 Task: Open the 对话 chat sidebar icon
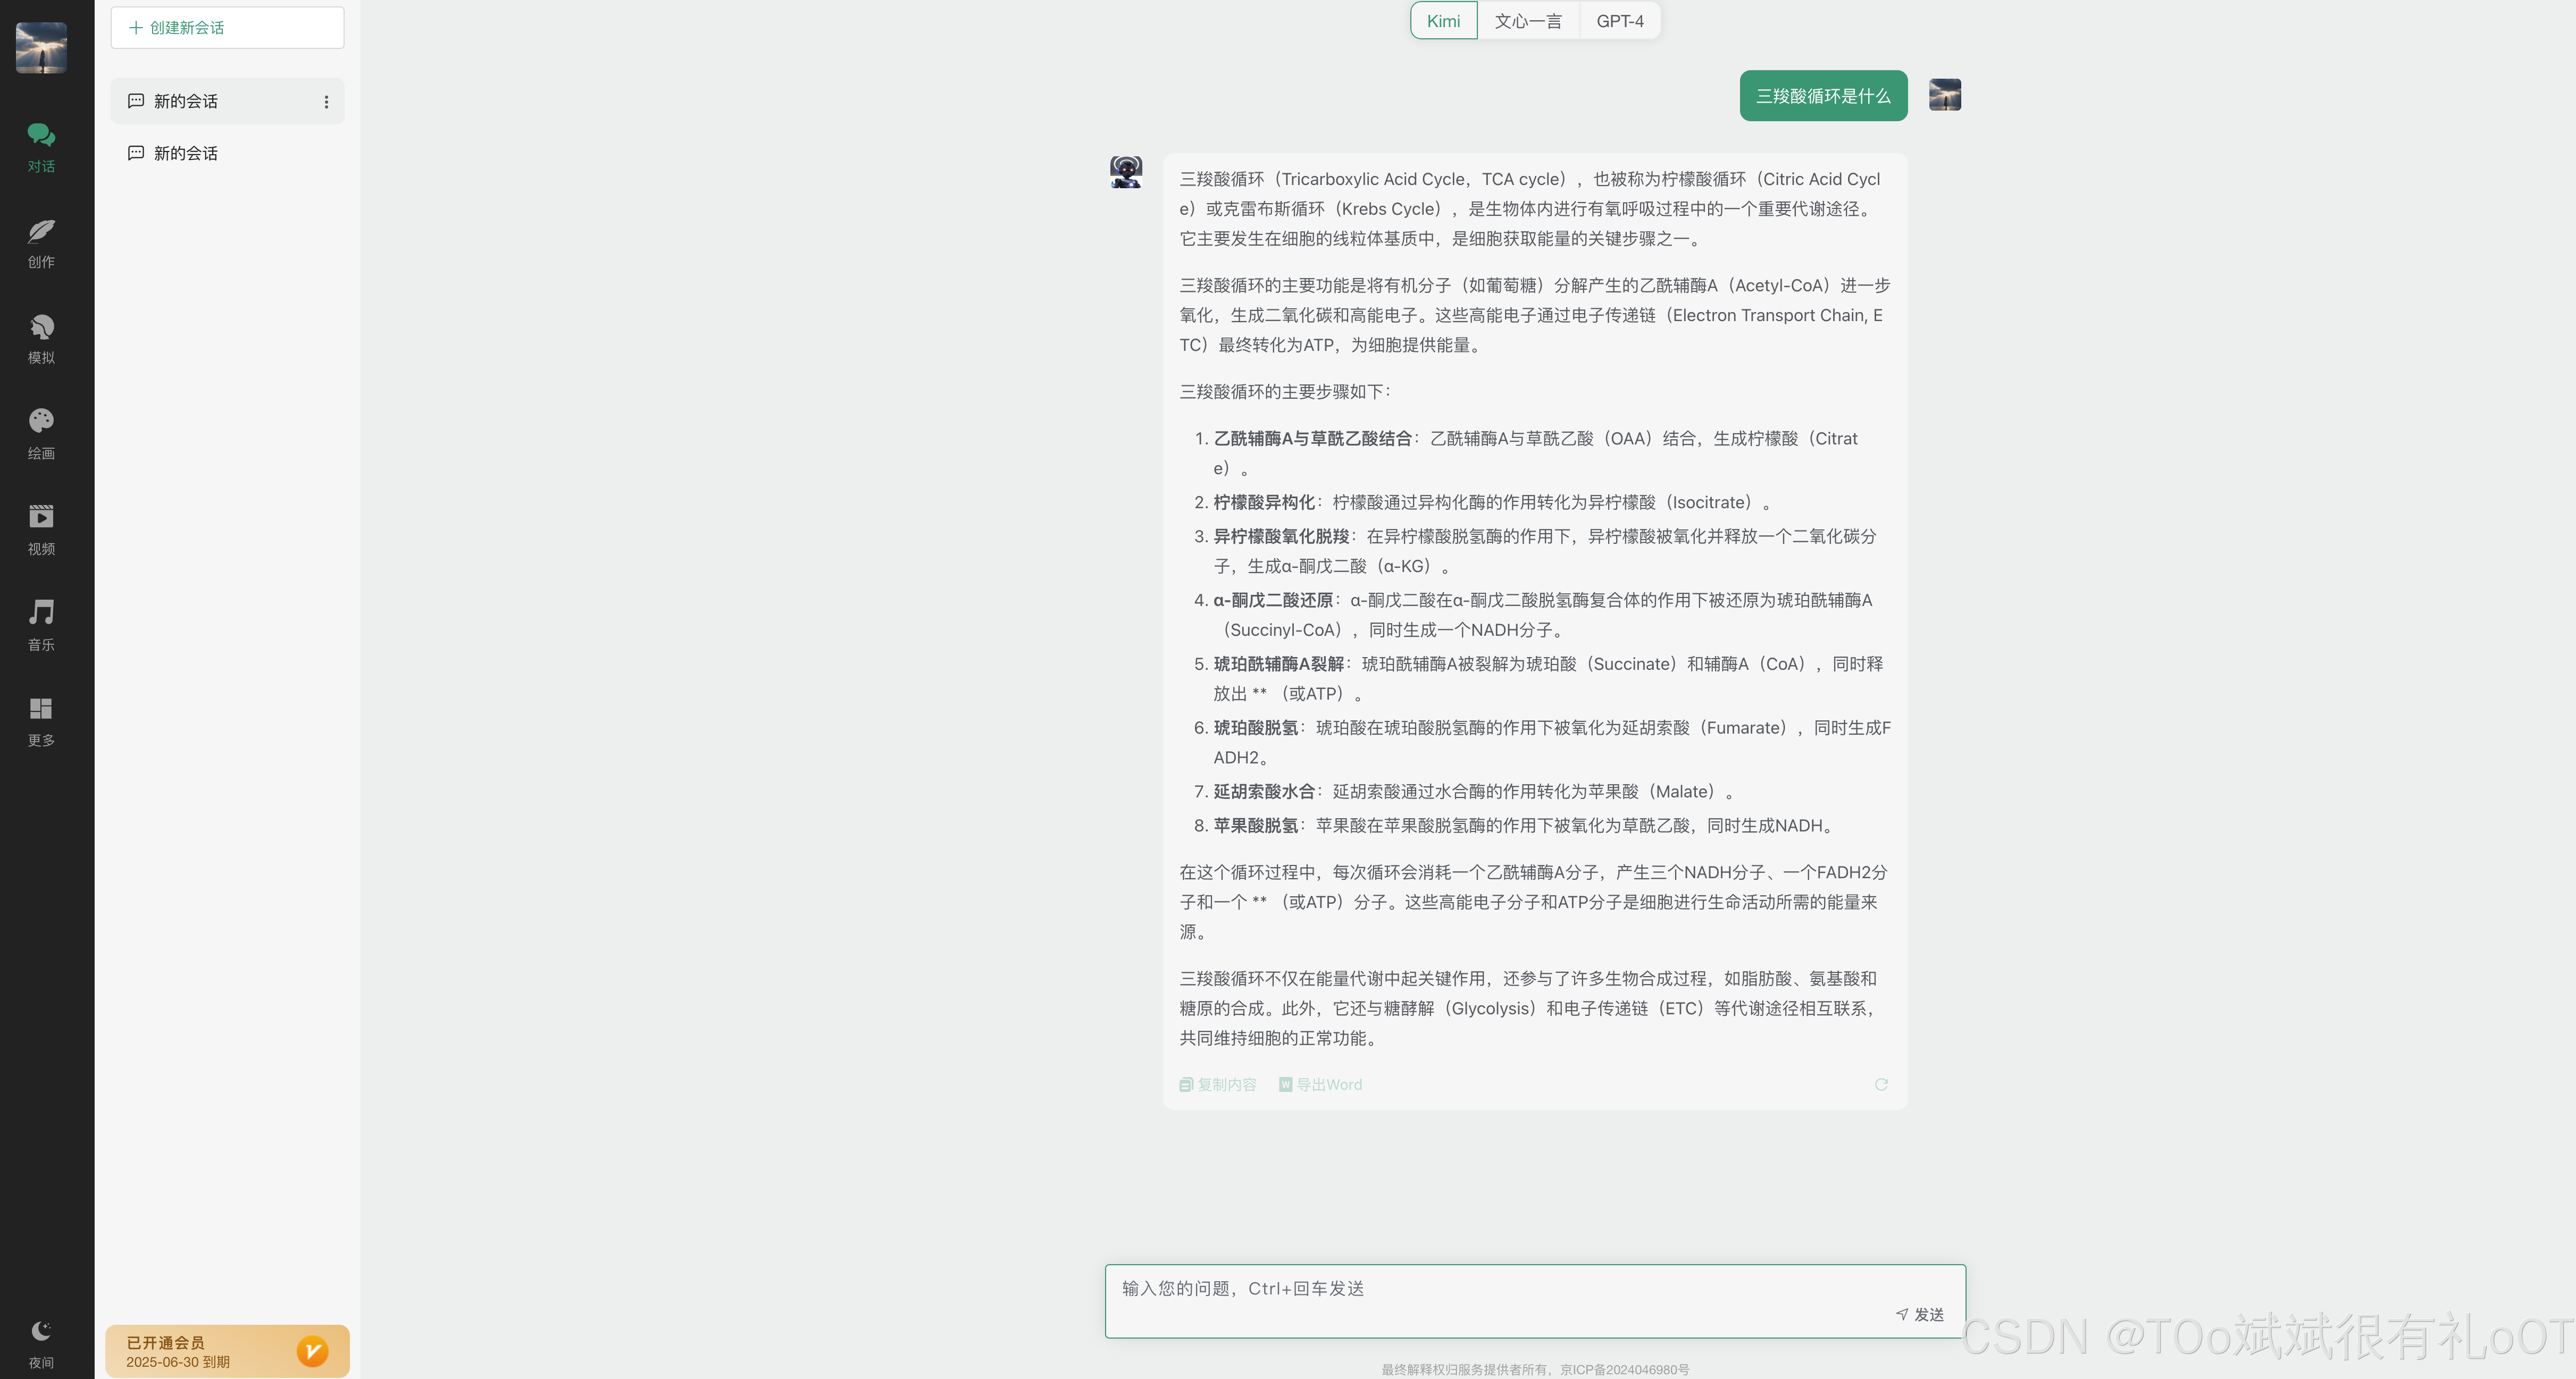coord(41,146)
